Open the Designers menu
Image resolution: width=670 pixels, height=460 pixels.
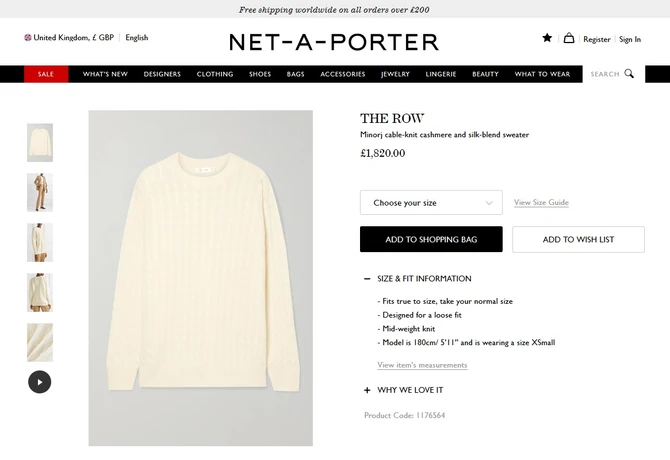point(162,74)
